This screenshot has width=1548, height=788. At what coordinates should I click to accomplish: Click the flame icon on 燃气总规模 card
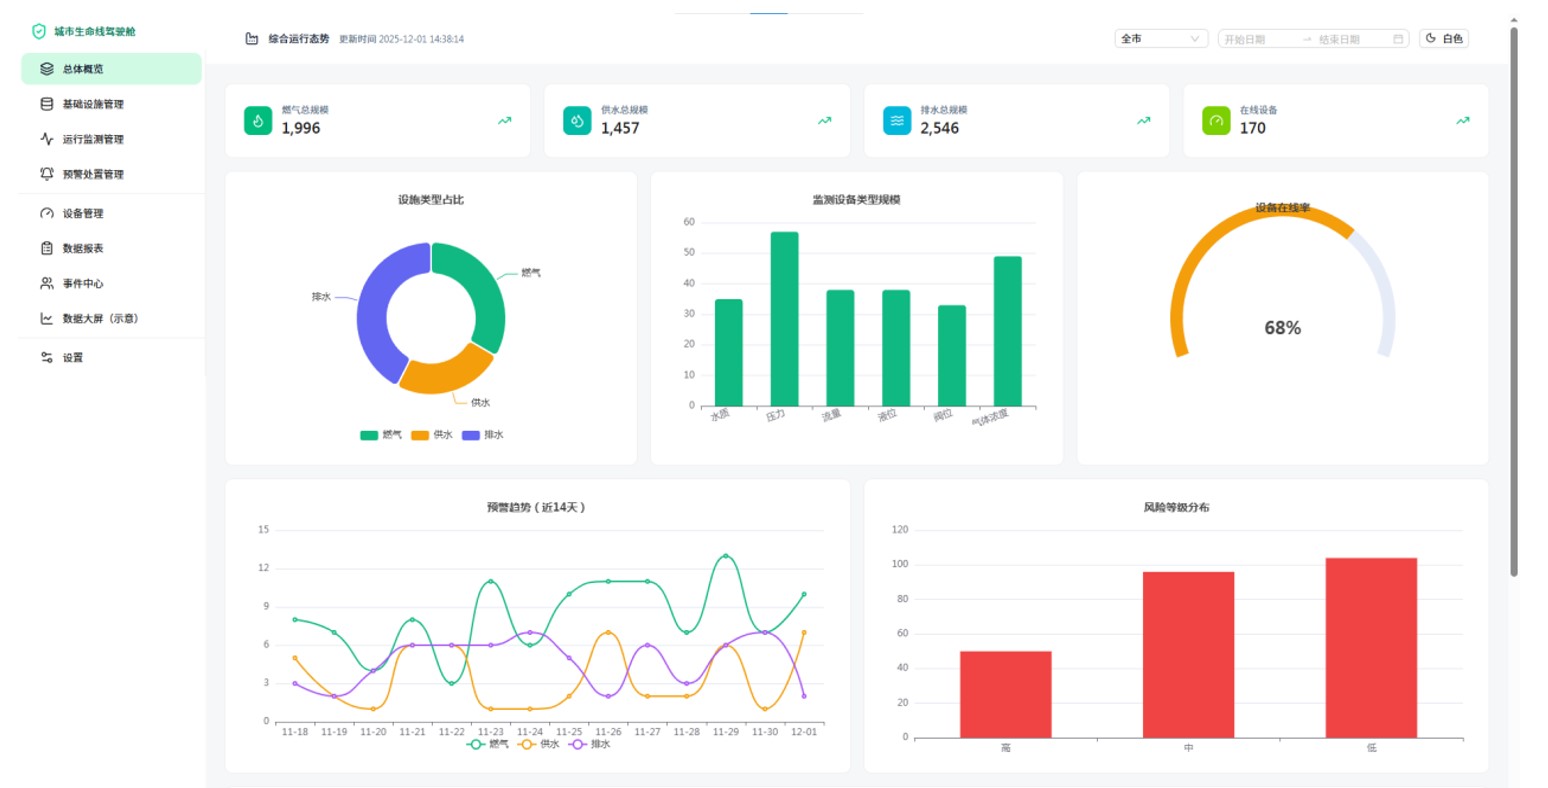click(x=258, y=121)
